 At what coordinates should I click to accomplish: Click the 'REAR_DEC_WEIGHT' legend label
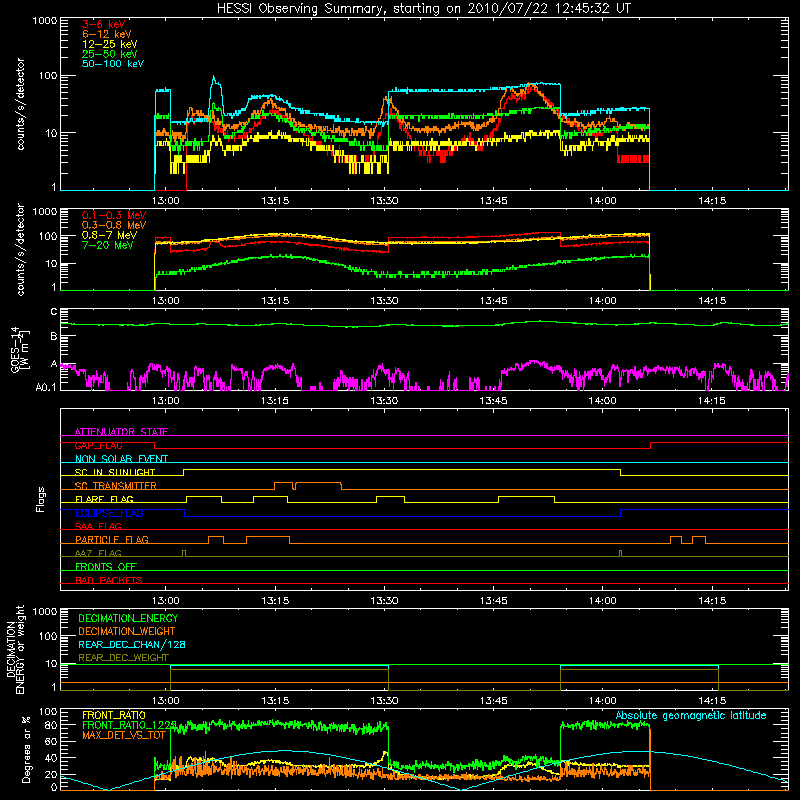[123, 658]
